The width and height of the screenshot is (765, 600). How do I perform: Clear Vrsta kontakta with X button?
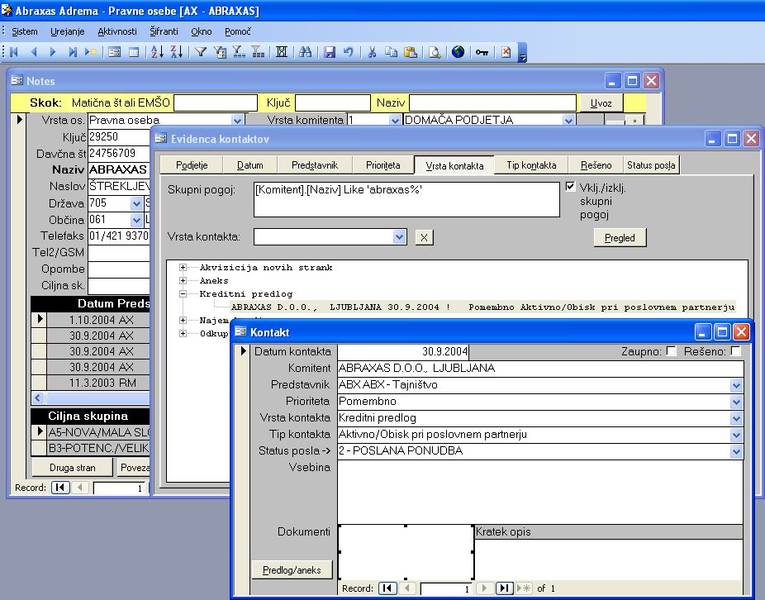[x=424, y=238]
